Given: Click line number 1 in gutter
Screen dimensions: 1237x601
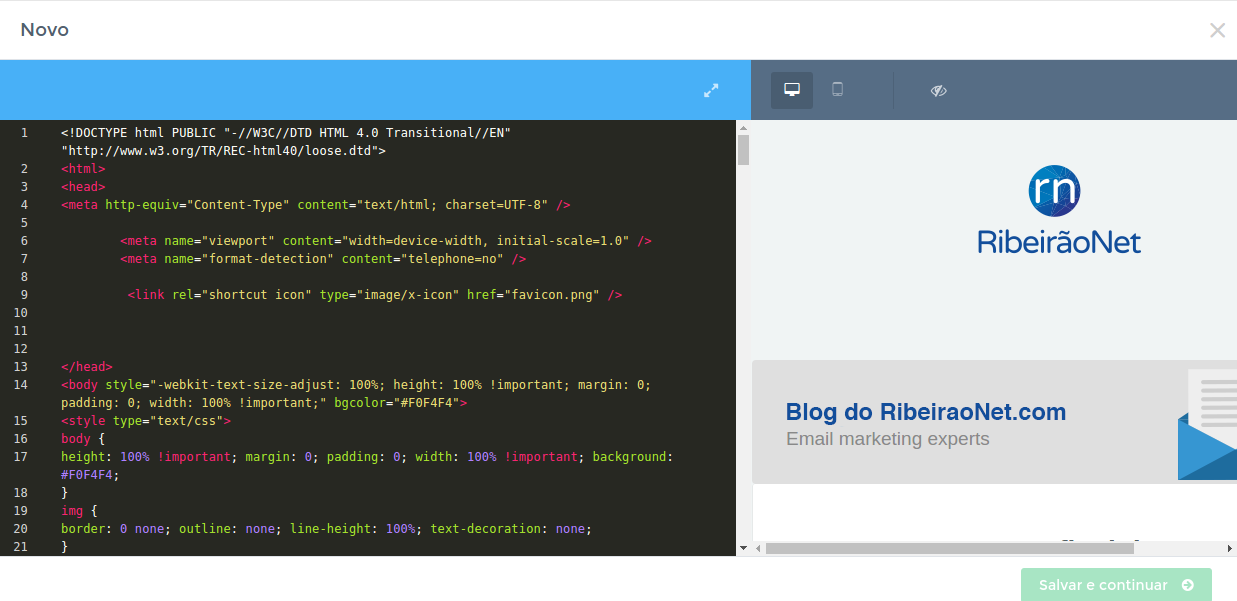Looking at the screenshot, I should 24,132.
